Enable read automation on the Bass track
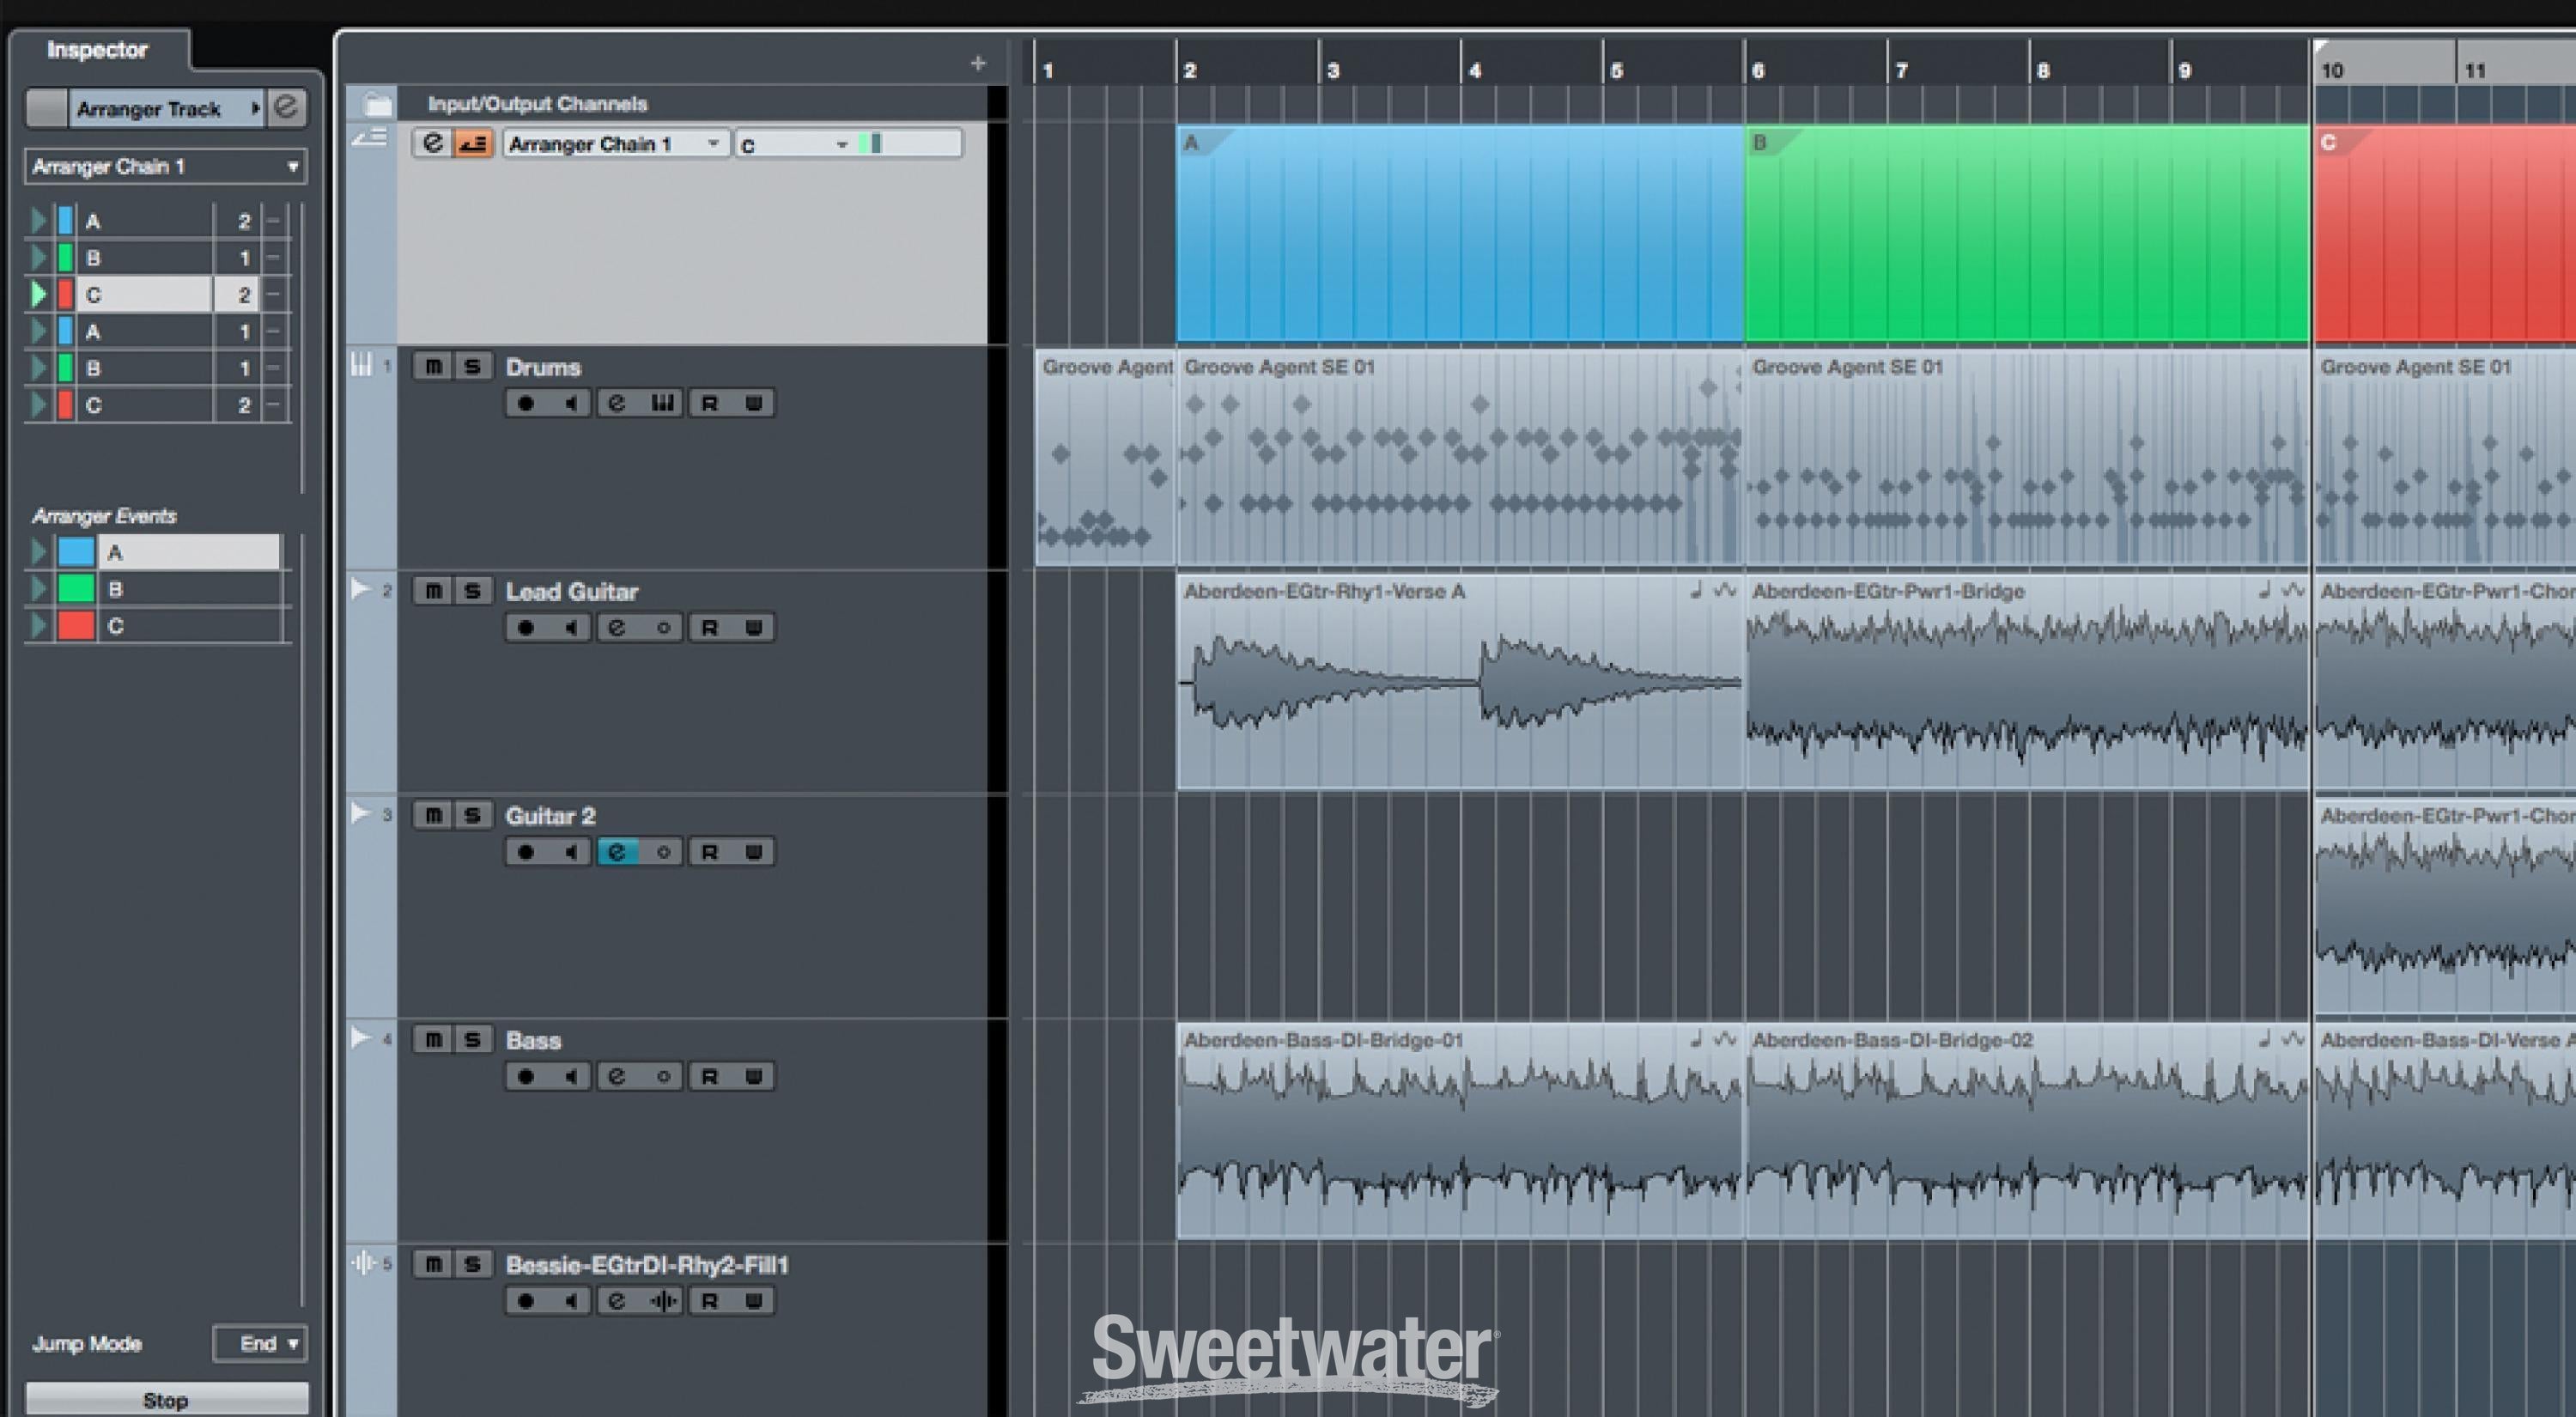Image resolution: width=2576 pixels, height=1417 pixels. pos(710,1076)
